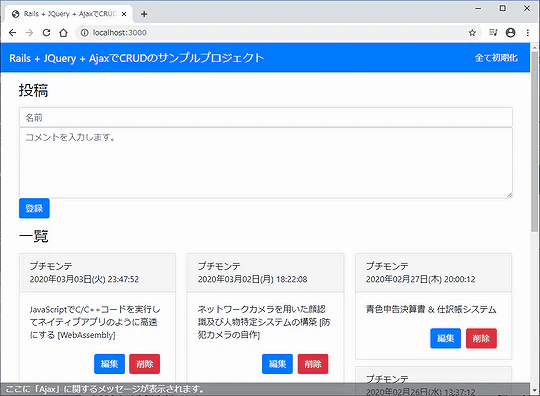Click the Ajax message status bar text
The height and width of the screenshot is (396, 540).
click(105, 389)
